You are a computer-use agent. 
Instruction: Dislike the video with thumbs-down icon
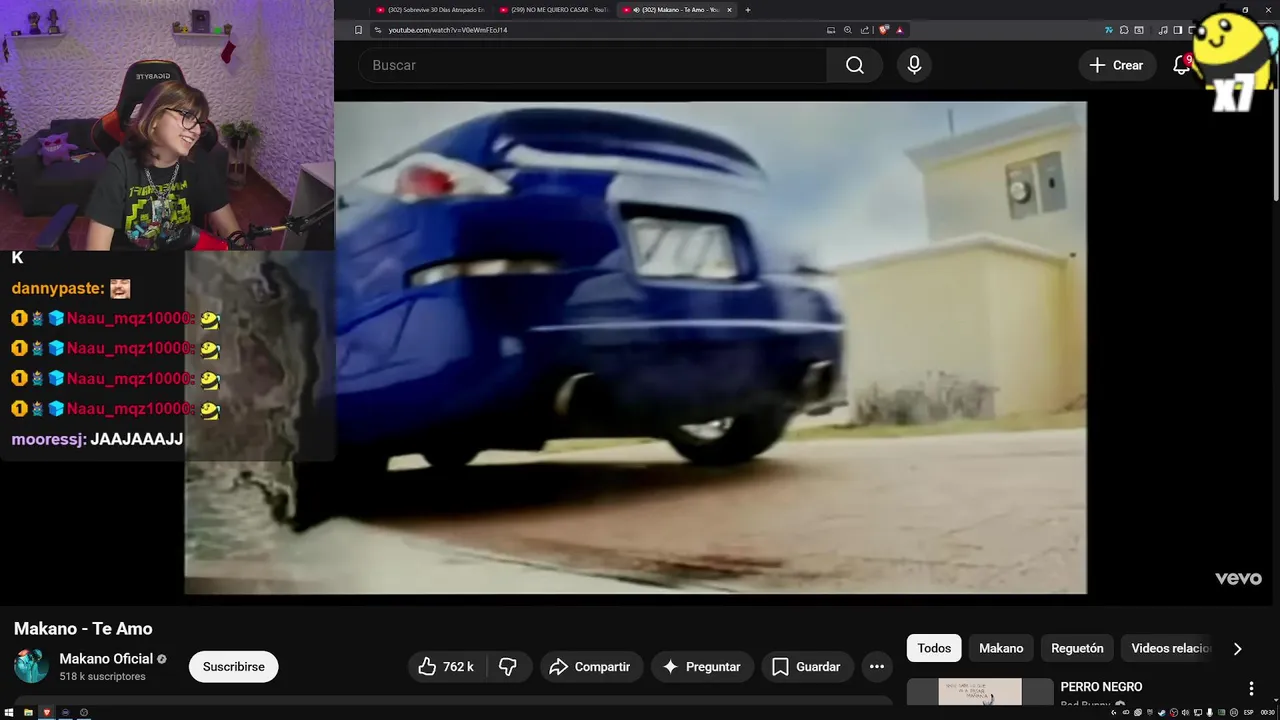click(x=508, y=667)
